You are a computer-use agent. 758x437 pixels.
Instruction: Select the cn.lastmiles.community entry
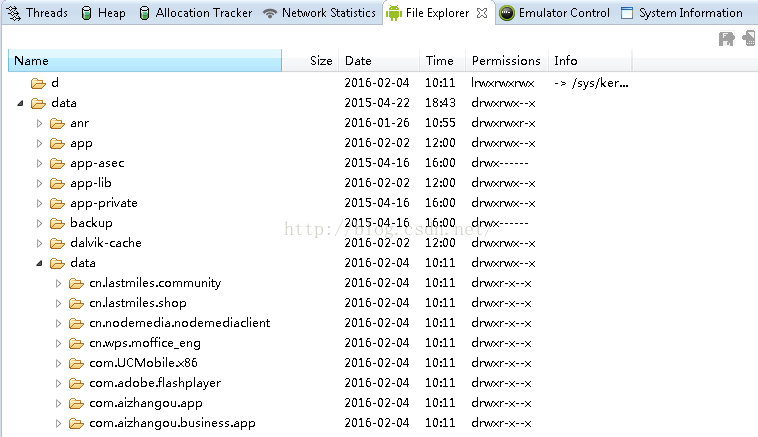tap(155, 283)
